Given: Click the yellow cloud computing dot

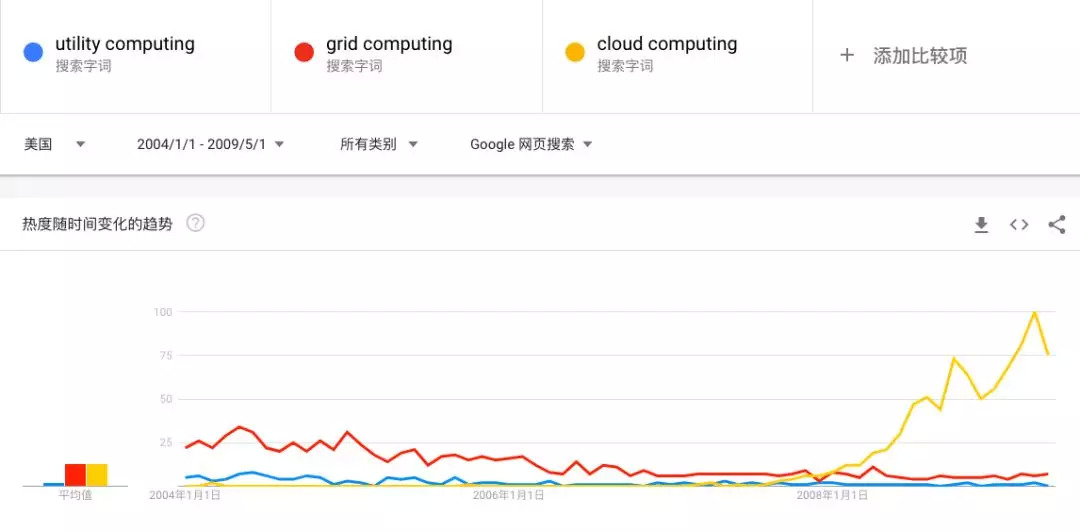Looking at the screenshot, I should (x=575, y=53).
